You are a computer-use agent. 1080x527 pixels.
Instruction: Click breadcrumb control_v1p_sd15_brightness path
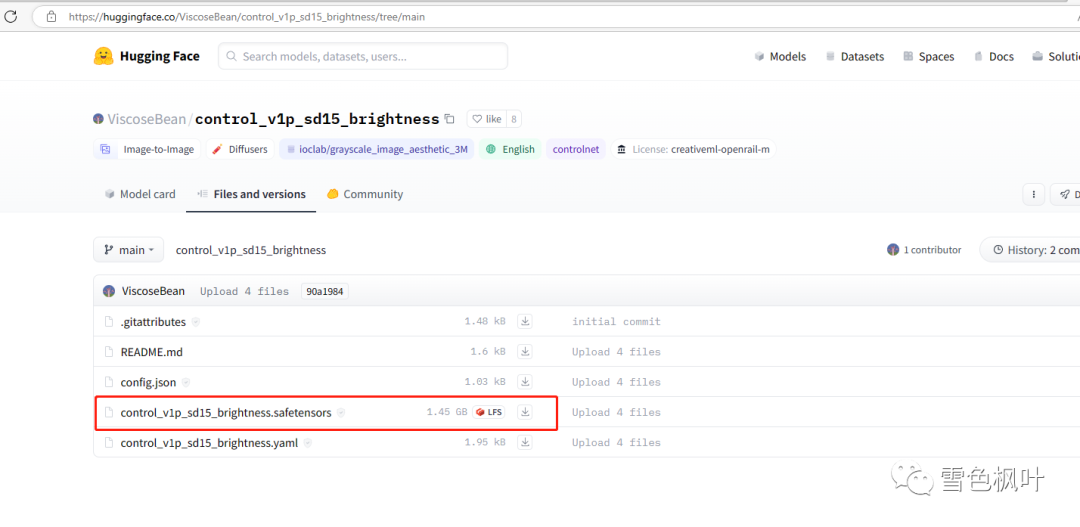coord(251,250)
